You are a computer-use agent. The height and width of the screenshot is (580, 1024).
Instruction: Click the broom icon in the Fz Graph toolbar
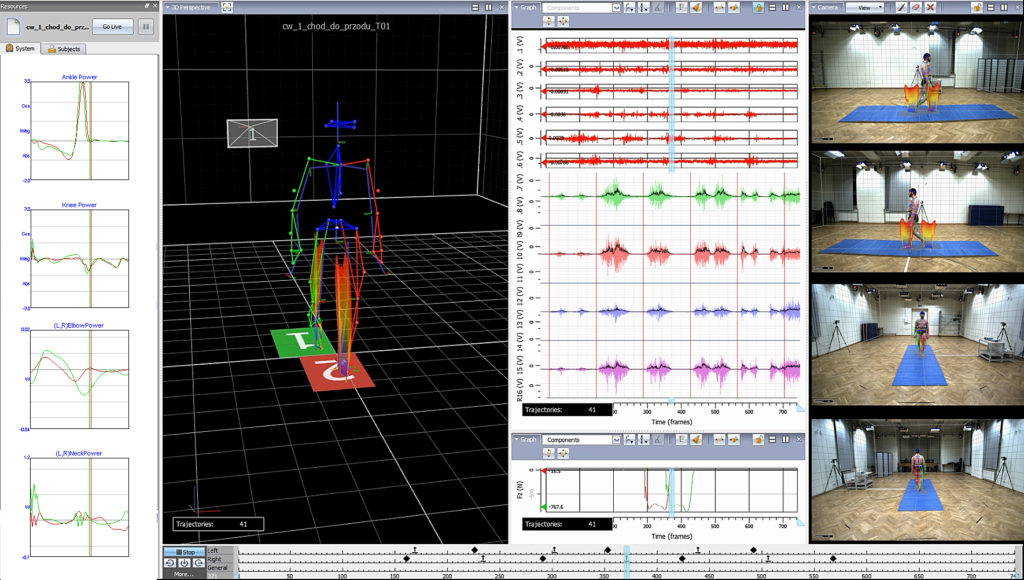click(x=696, y=440)
